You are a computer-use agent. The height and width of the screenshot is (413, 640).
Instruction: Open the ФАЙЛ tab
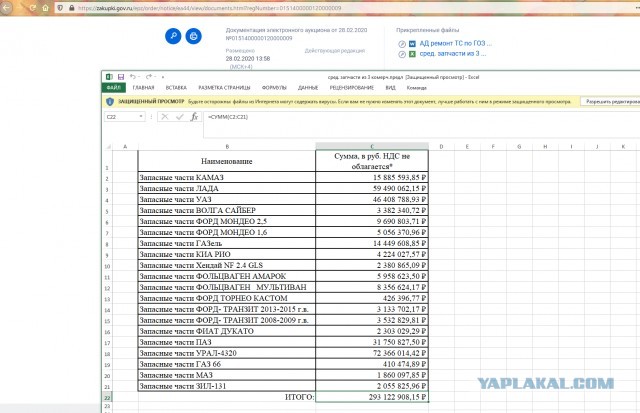pos(113,88)
